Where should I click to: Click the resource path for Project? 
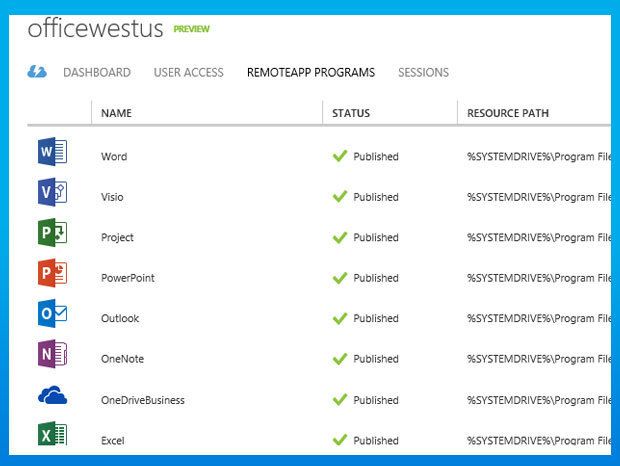[x=539, y=238]
